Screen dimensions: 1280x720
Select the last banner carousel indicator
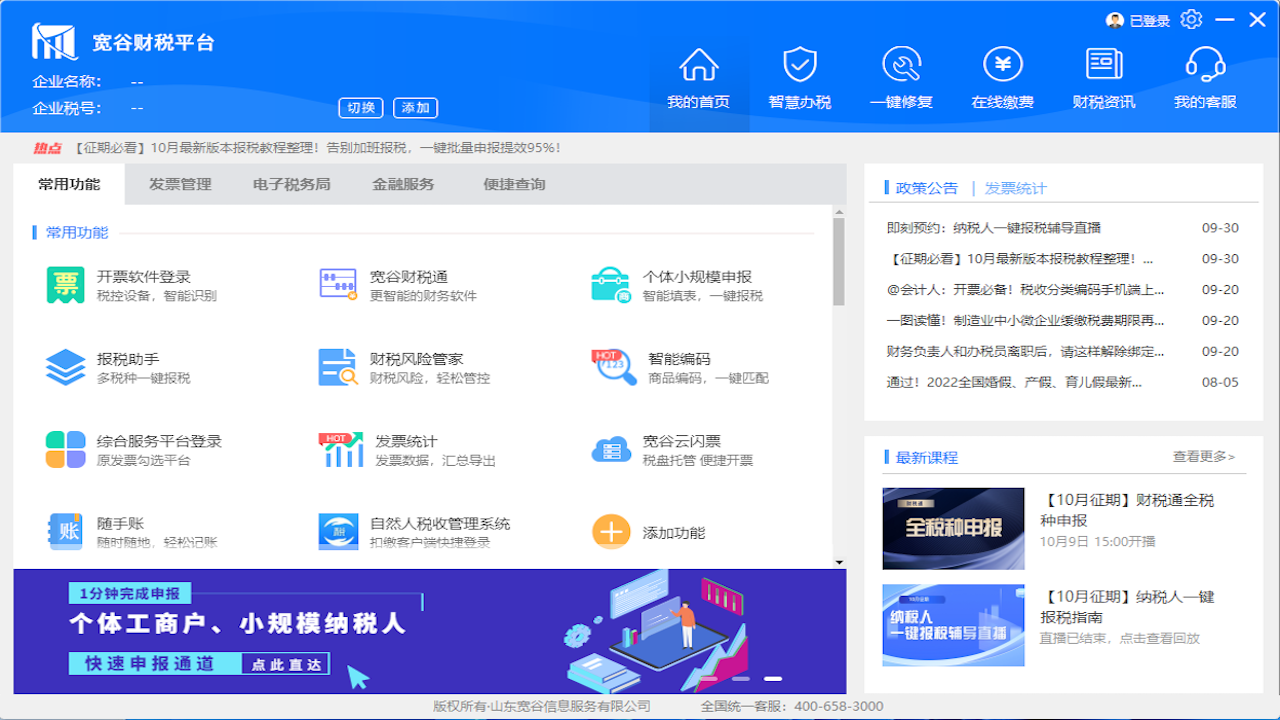773,679
